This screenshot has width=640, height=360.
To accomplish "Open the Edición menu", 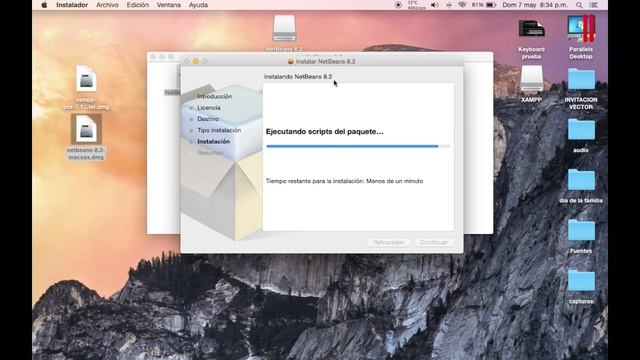I will (138, 5).
